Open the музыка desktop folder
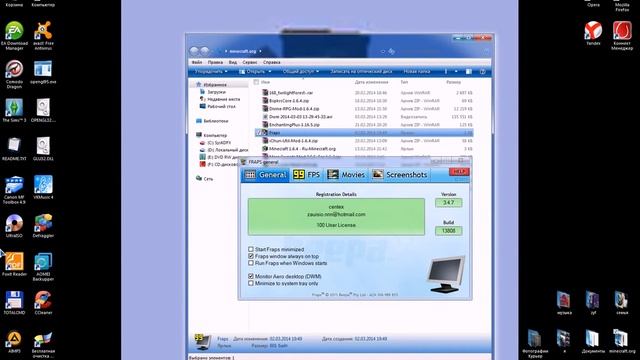Screen dimensions: 640x360 click(564, 303)
